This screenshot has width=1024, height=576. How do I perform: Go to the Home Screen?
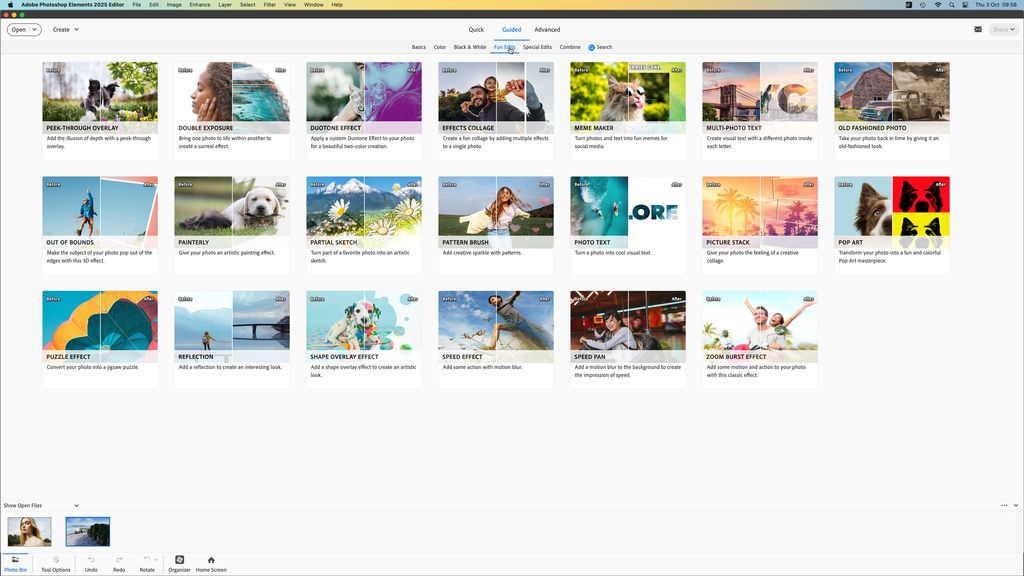tap(209, 563)
